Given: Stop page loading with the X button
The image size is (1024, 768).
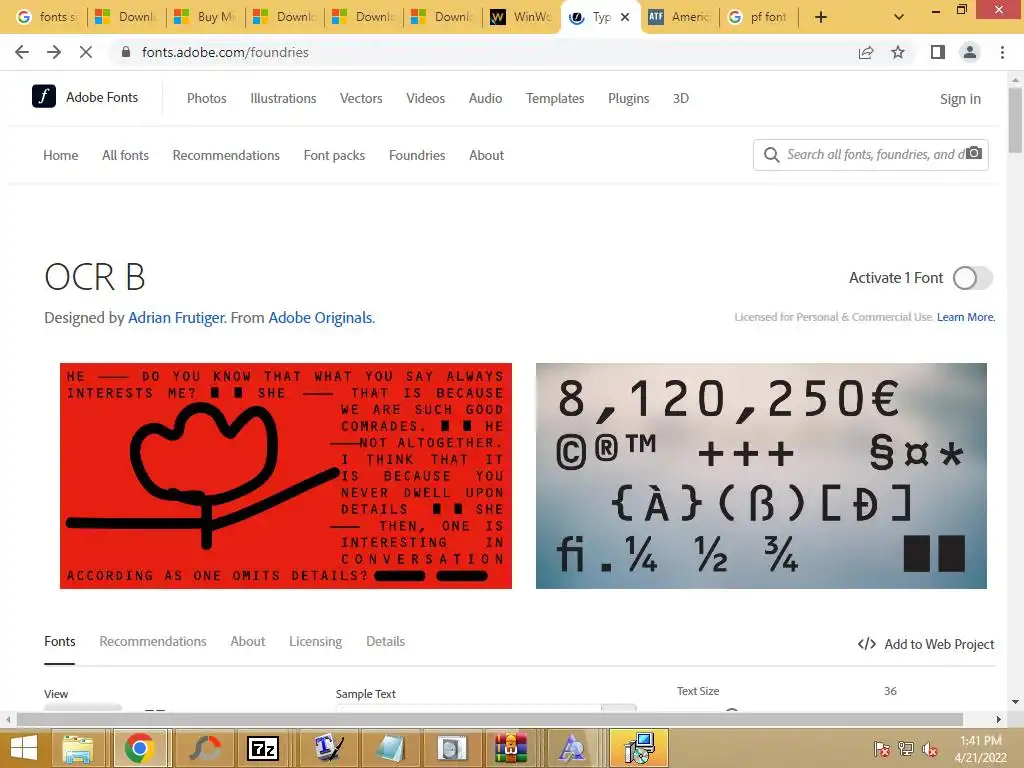Looking at the screenshot, I should click(x=86, y=52).
